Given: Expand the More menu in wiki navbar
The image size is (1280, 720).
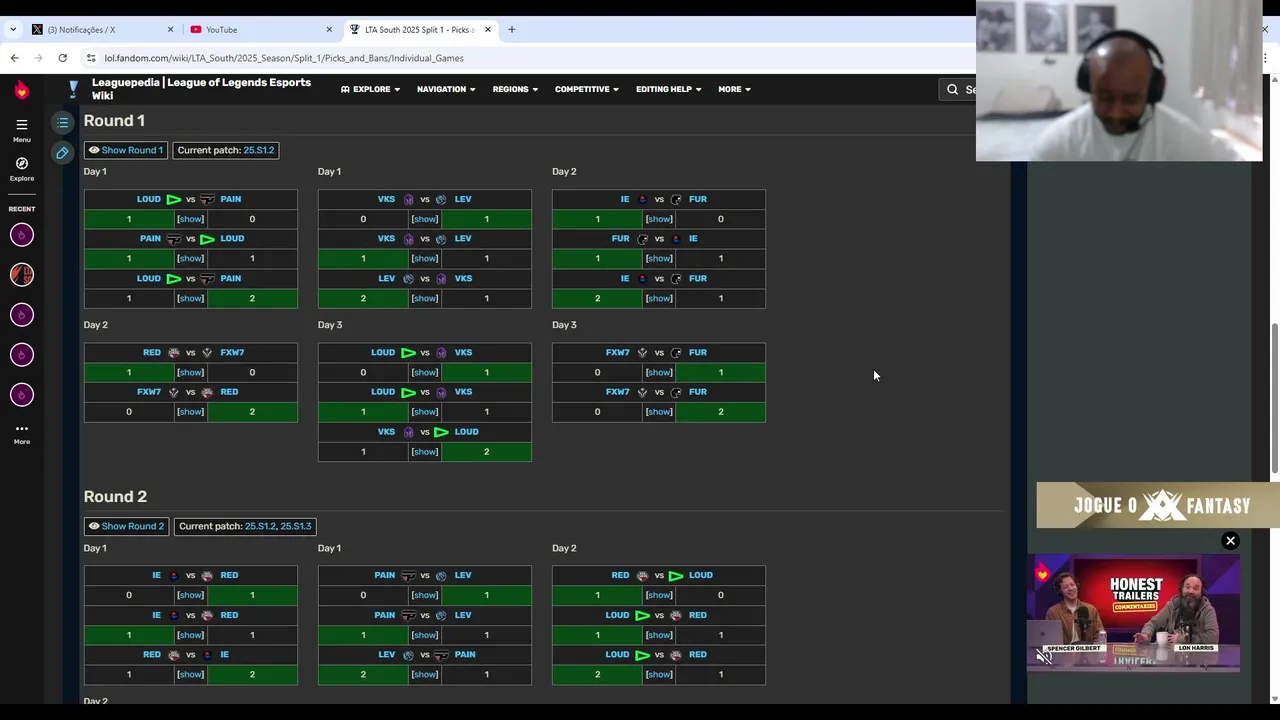Looking at the screenshot, I should click(734, 89).
